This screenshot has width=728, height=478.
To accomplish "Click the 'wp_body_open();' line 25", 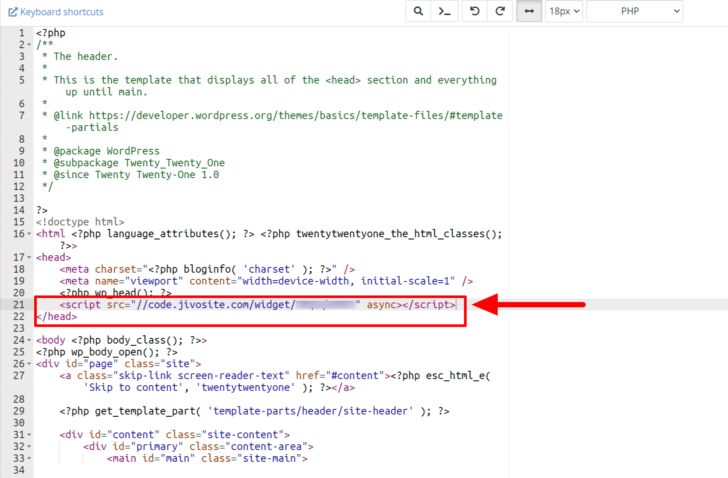I will click(x=107, y=352).
